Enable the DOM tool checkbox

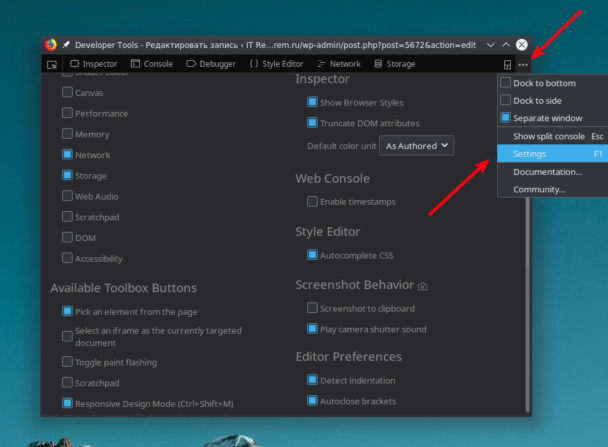[x=67, y=237]
